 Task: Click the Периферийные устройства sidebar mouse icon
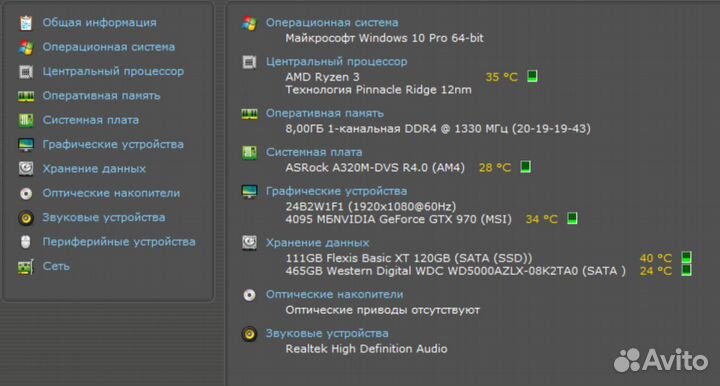tap(26, 242)
